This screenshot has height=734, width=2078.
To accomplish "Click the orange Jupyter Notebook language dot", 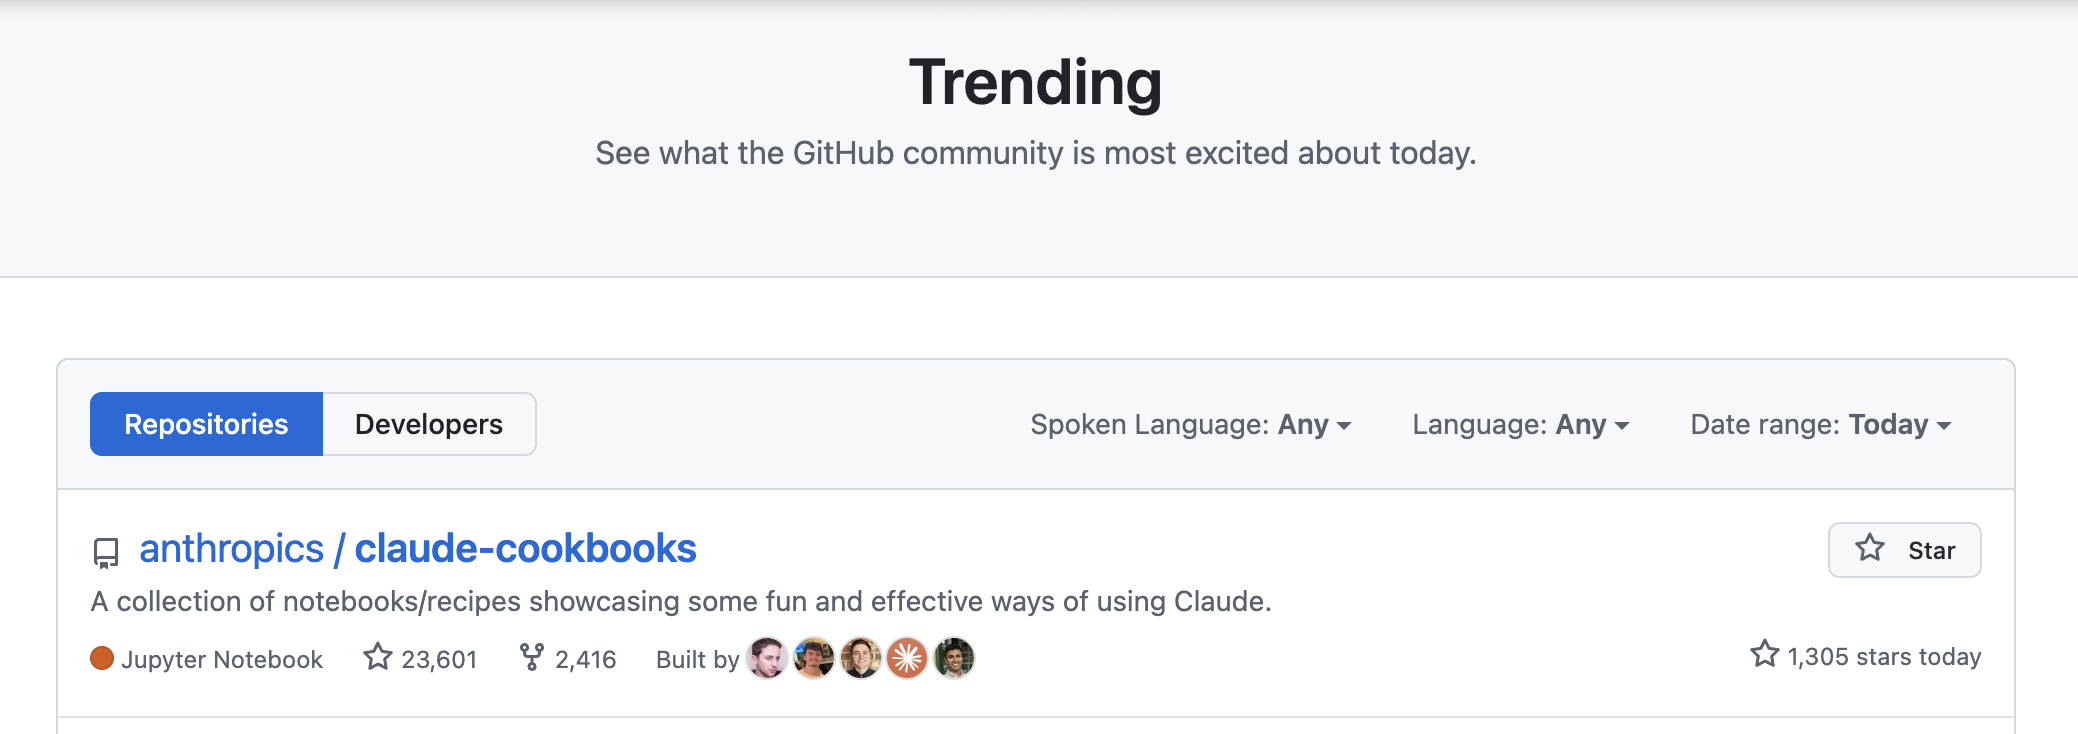I will (102, 658).
